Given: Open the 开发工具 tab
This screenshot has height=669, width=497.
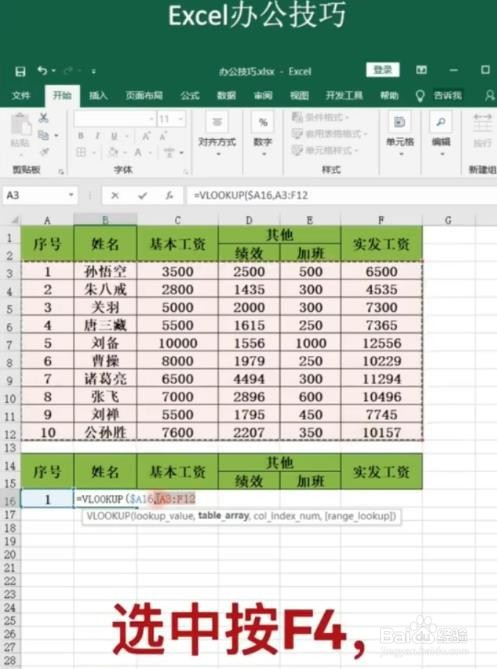Looking at the screenshot, I should pyautogui.click(x=344, y=95).
